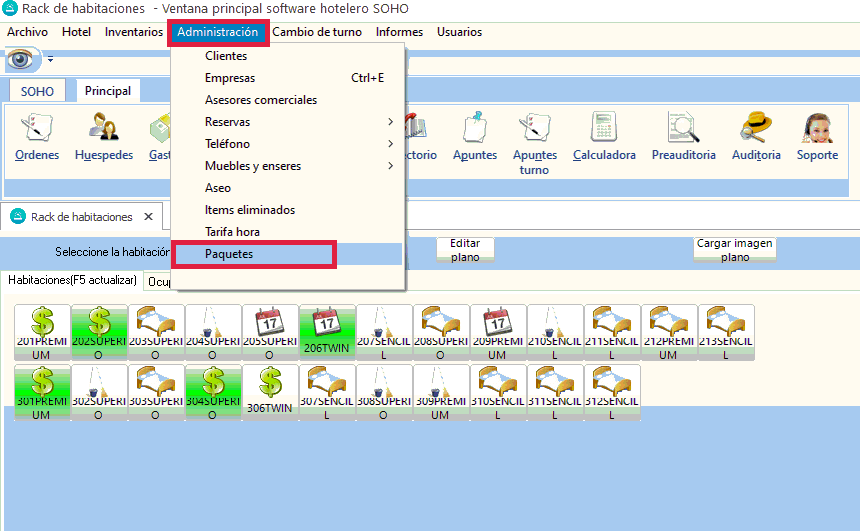Open dropdown arrow beside eye icon
Viewport: 860px width, 531px height.
click(x=50, y=60)
